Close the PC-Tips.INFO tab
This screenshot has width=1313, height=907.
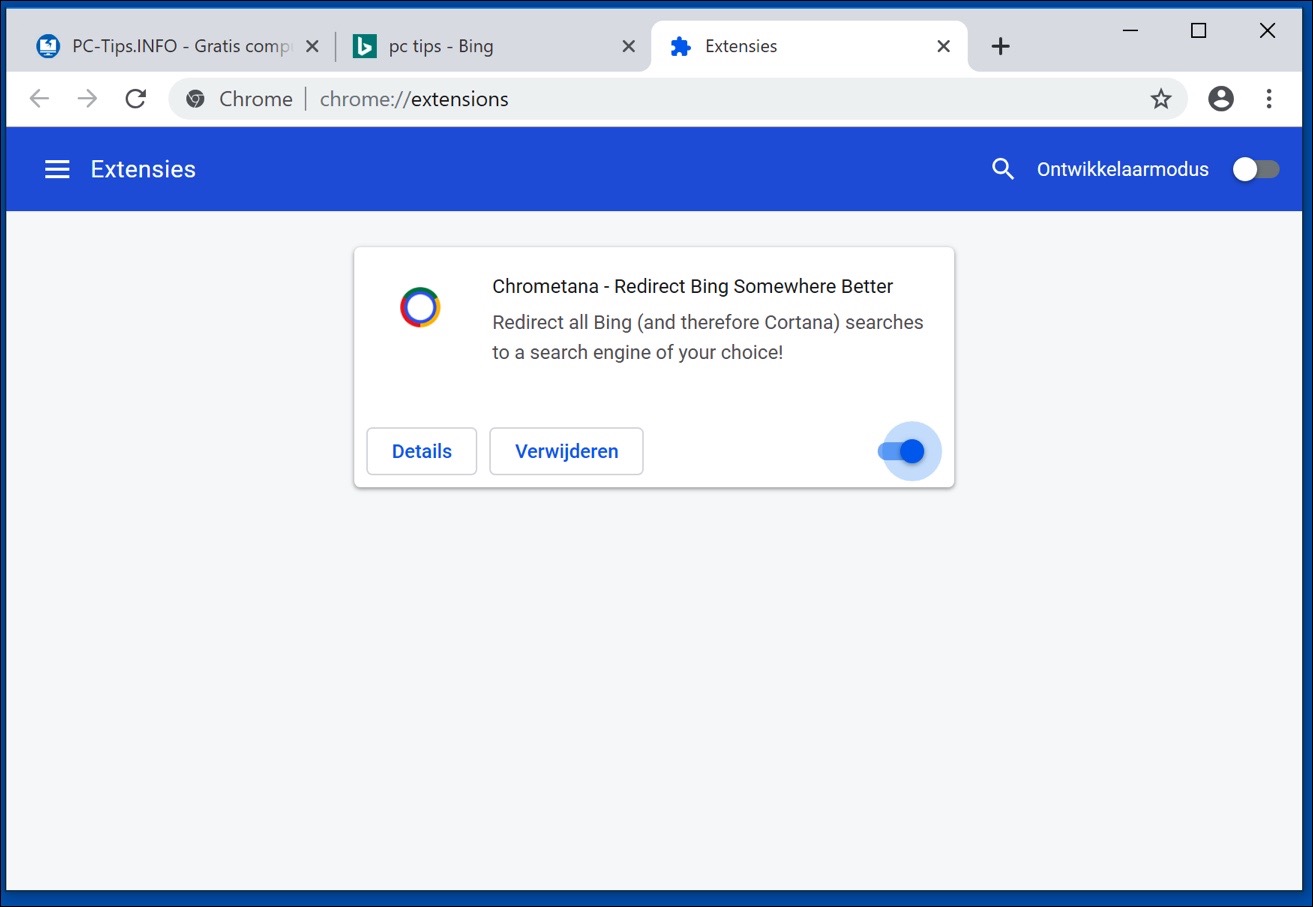coord(312,46)
